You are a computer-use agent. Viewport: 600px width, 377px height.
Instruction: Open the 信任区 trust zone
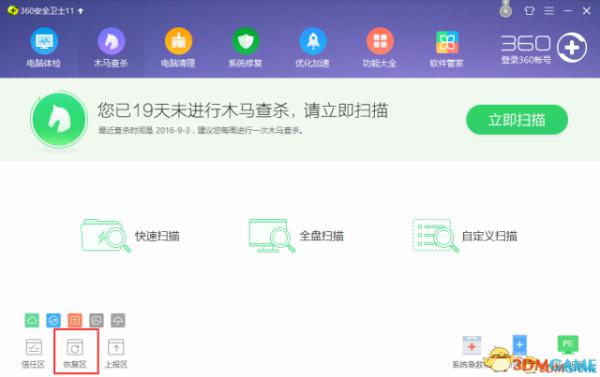[33, 353]
